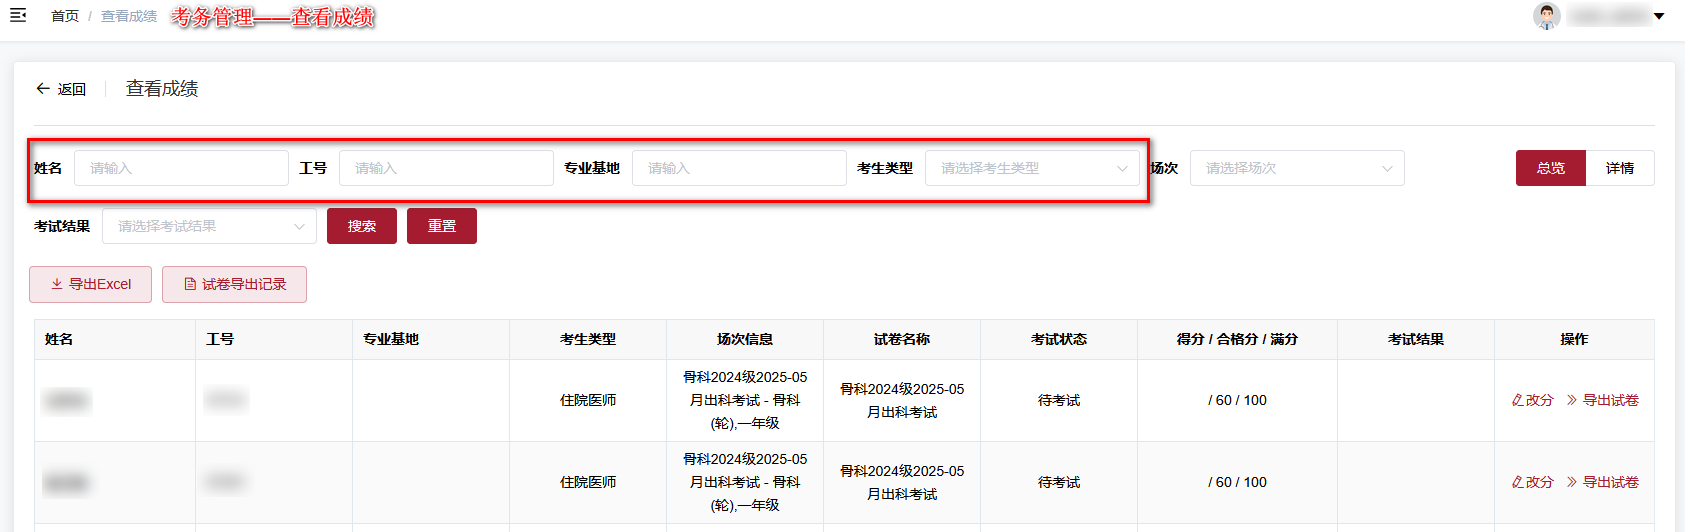Viewport: 1685px width, 532px height.
Task: Click second row 待考试 status cell
Action: point(1059,482)
